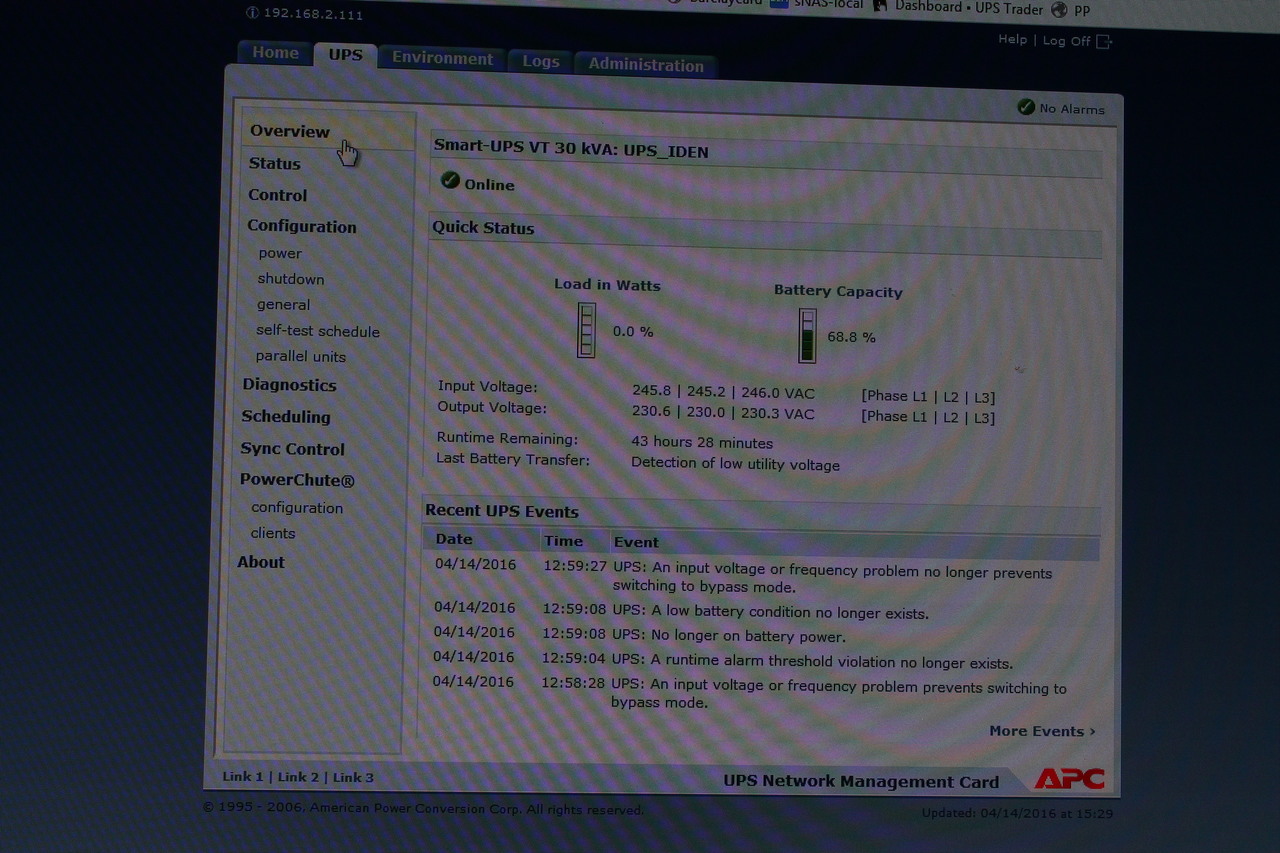The width and height of the screenshot is (1280, 853).
Task: Click the 0.0 % load value
Action: coord(633,331)
